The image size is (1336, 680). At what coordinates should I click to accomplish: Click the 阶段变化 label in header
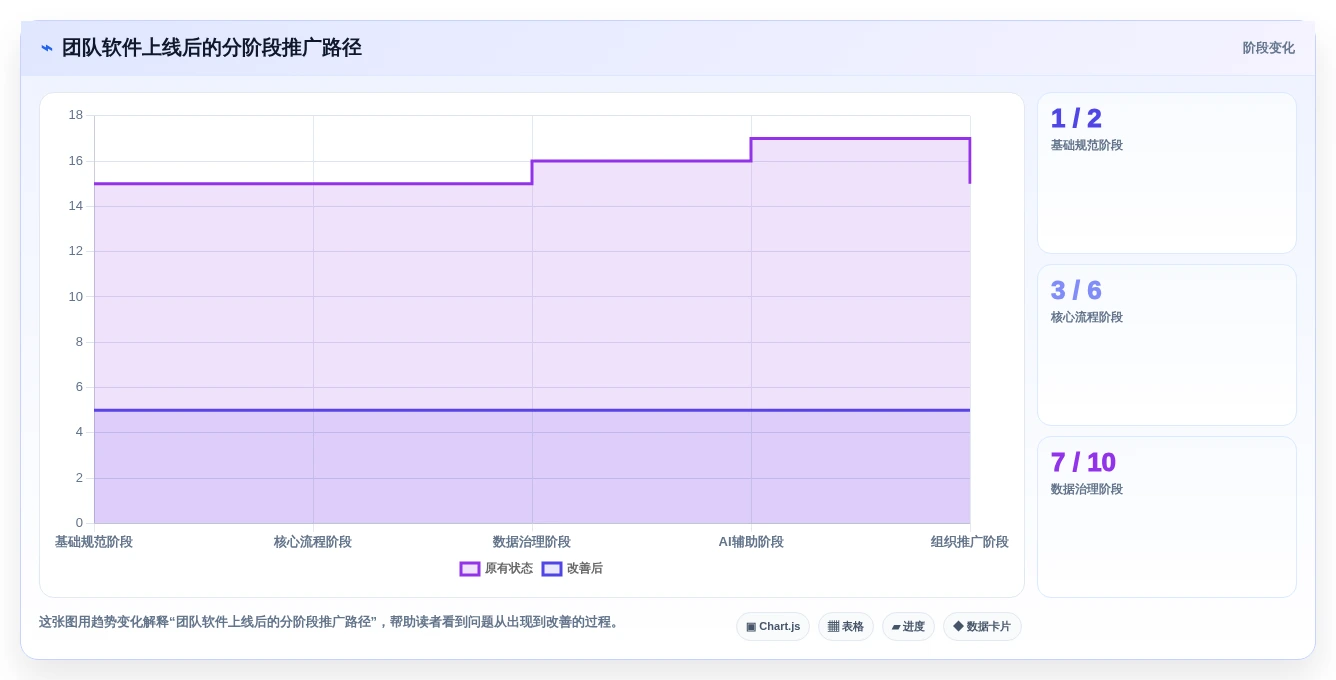1268,48
